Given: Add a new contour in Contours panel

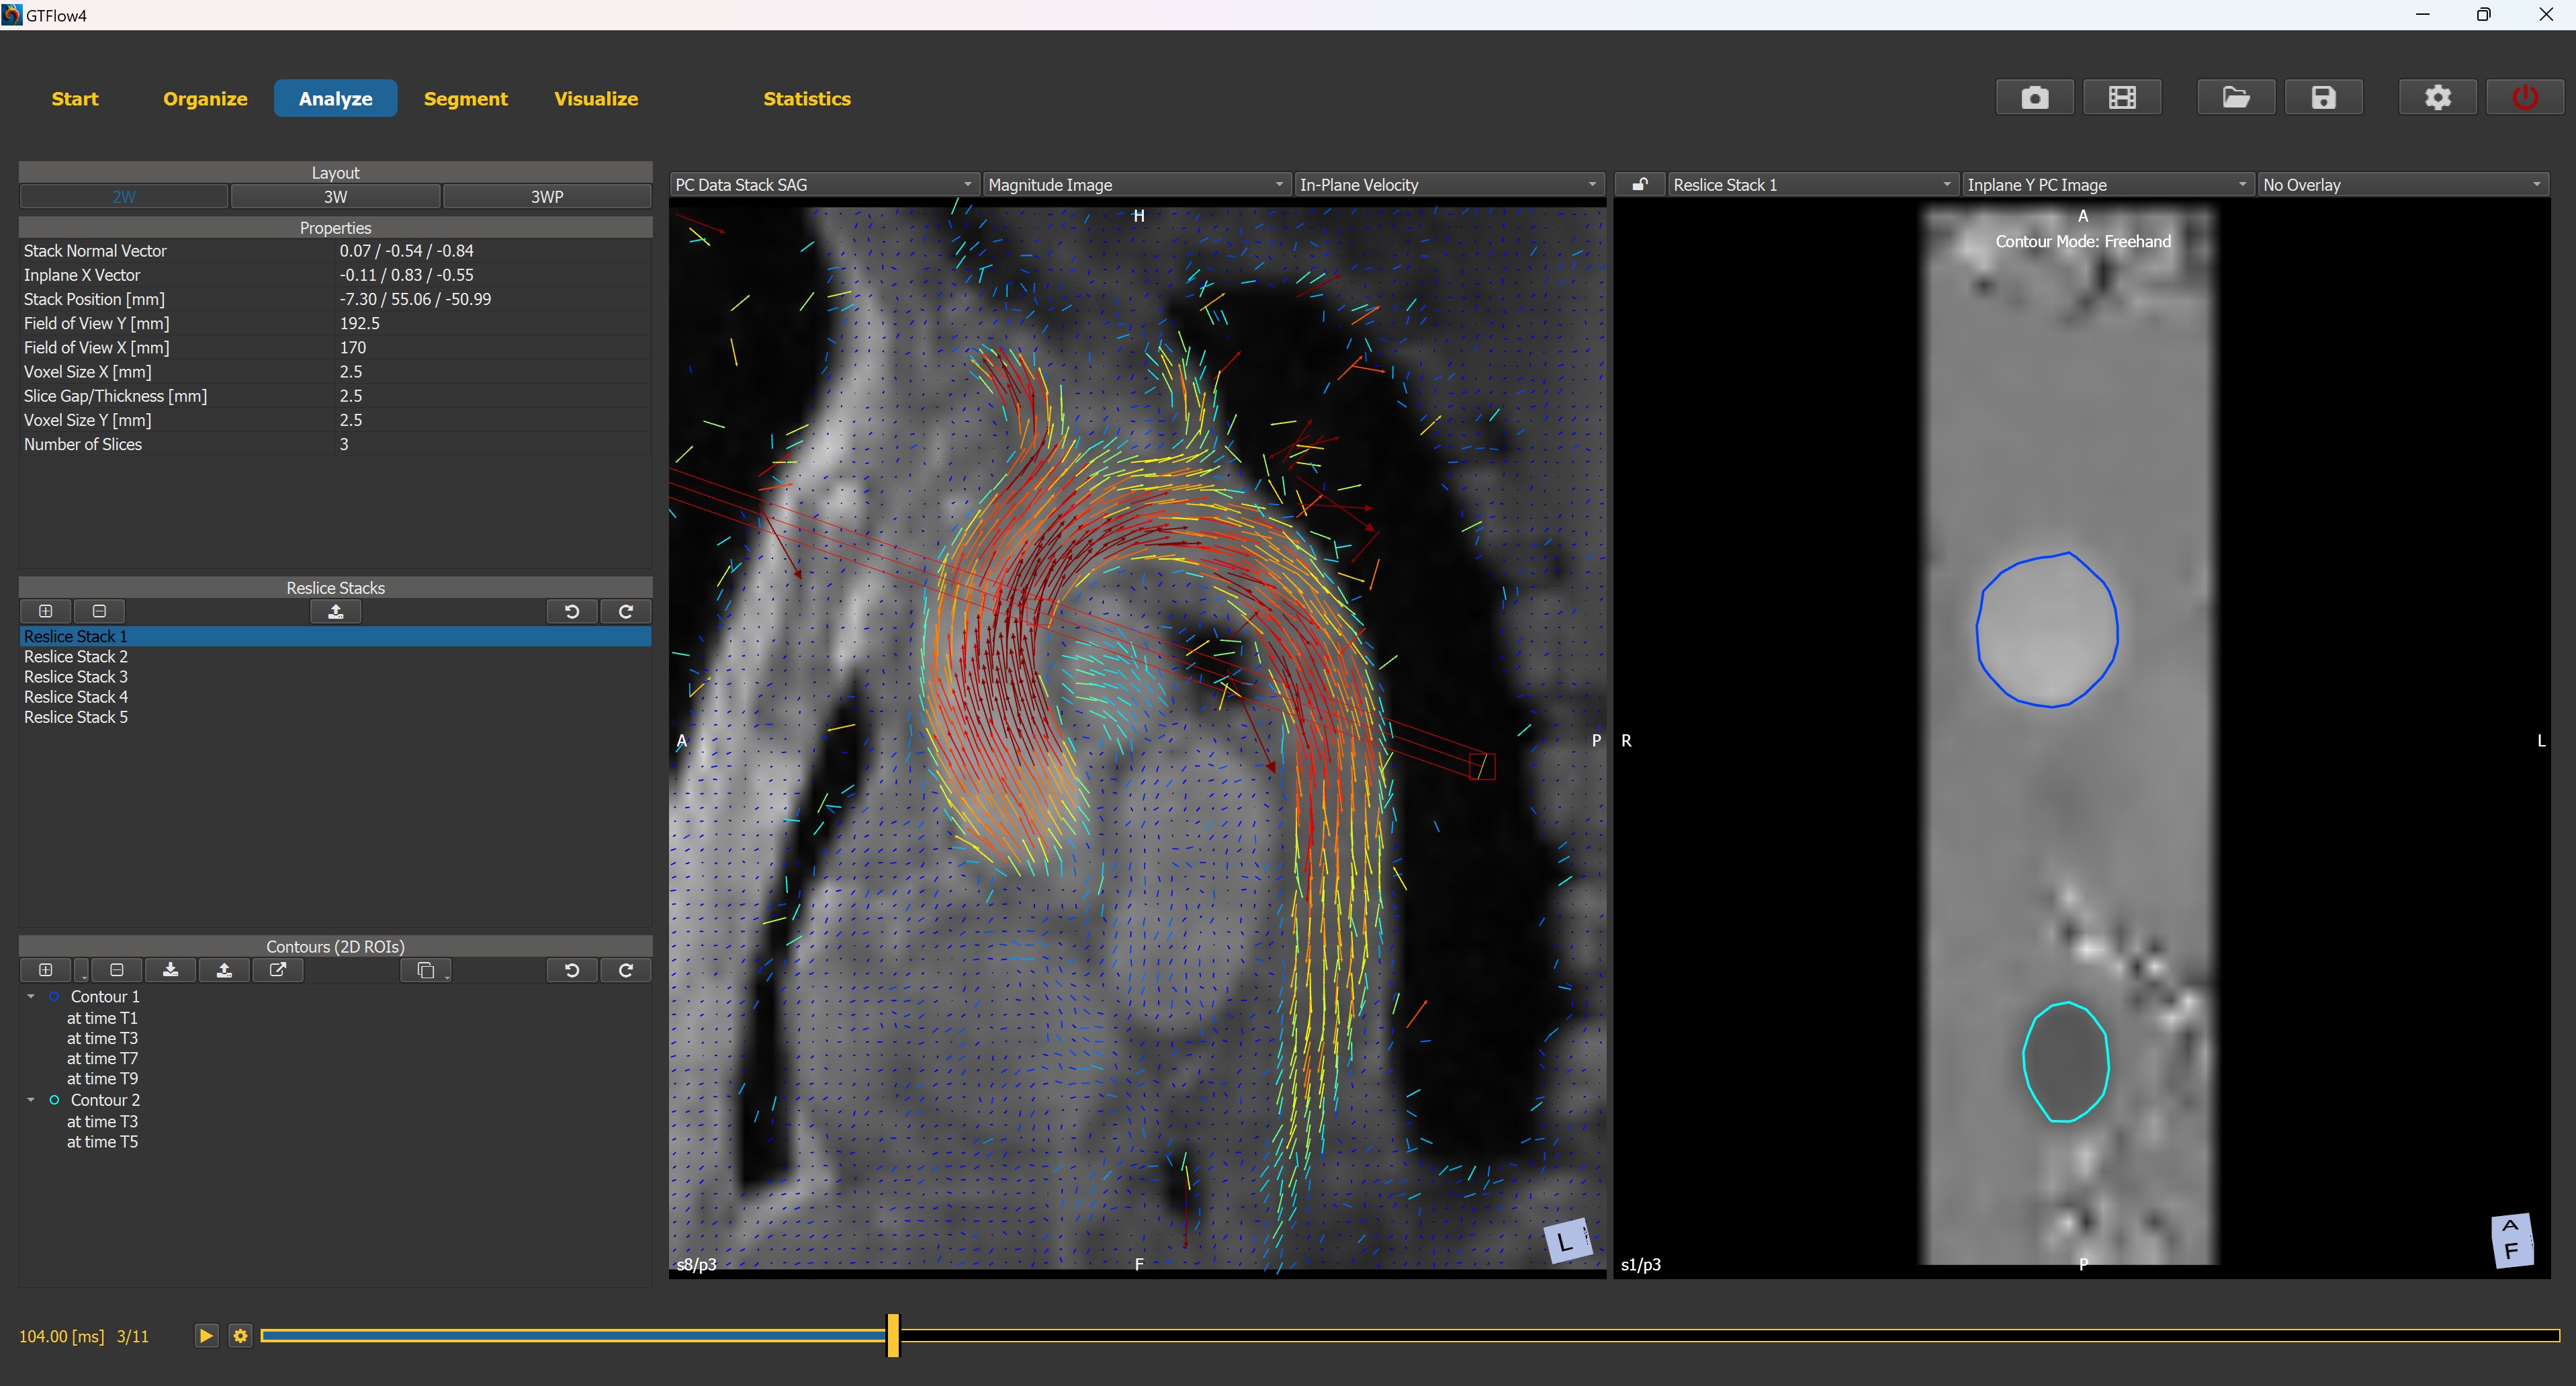Looking at the screenshot, I should click(x=45, y=970).
